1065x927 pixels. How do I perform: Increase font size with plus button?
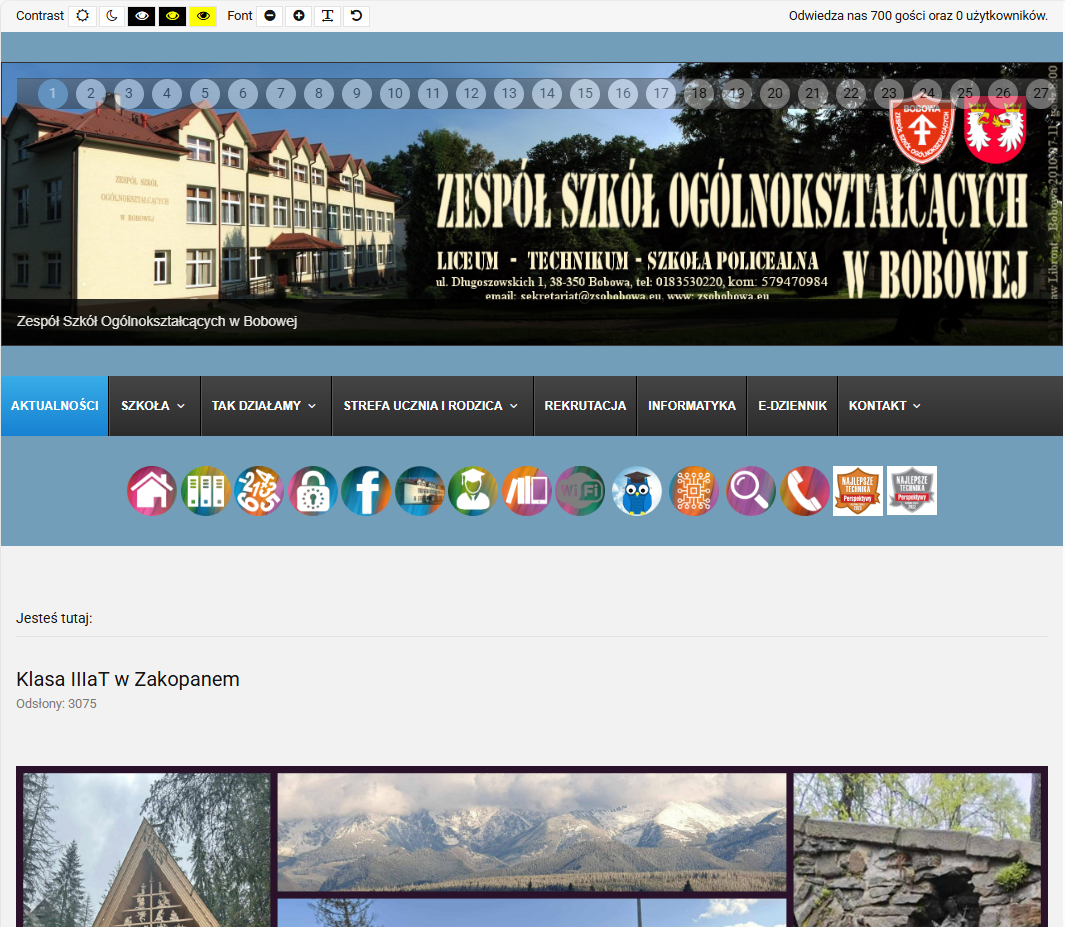298,16
